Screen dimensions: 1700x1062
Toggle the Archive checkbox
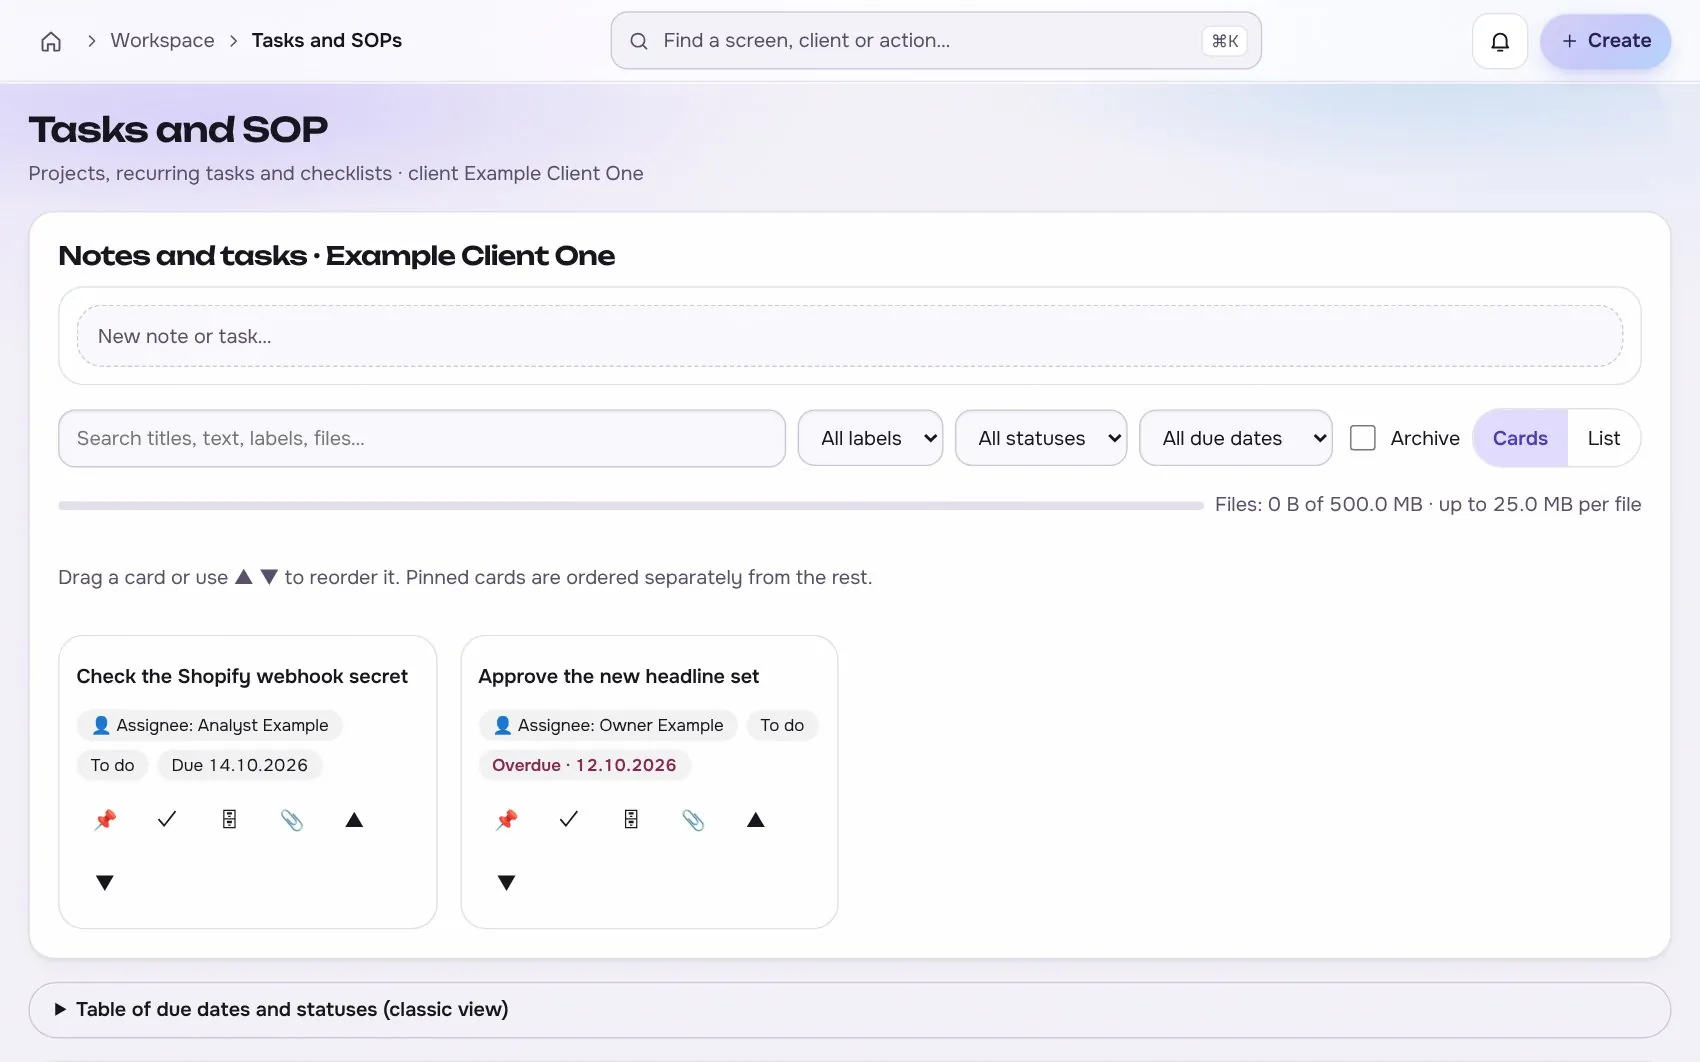pyautogui.click(x=1363, y=438)
